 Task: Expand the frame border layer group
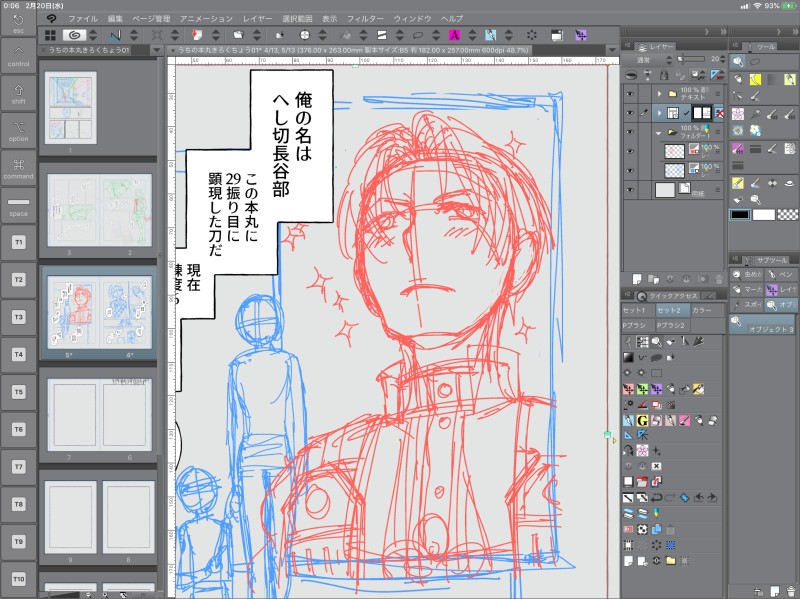point(659,113)
